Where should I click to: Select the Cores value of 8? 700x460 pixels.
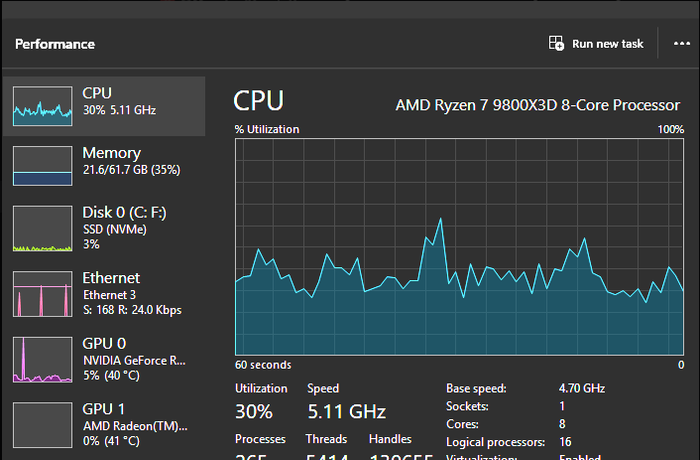(562, 424)
